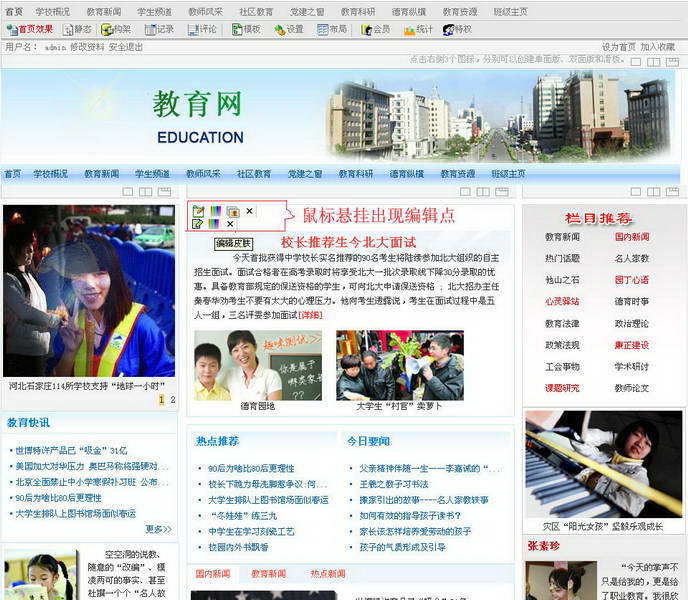Add tabbed panel above middle article column
The height and width of the screenshot is (600, 688).
(502, 192)
